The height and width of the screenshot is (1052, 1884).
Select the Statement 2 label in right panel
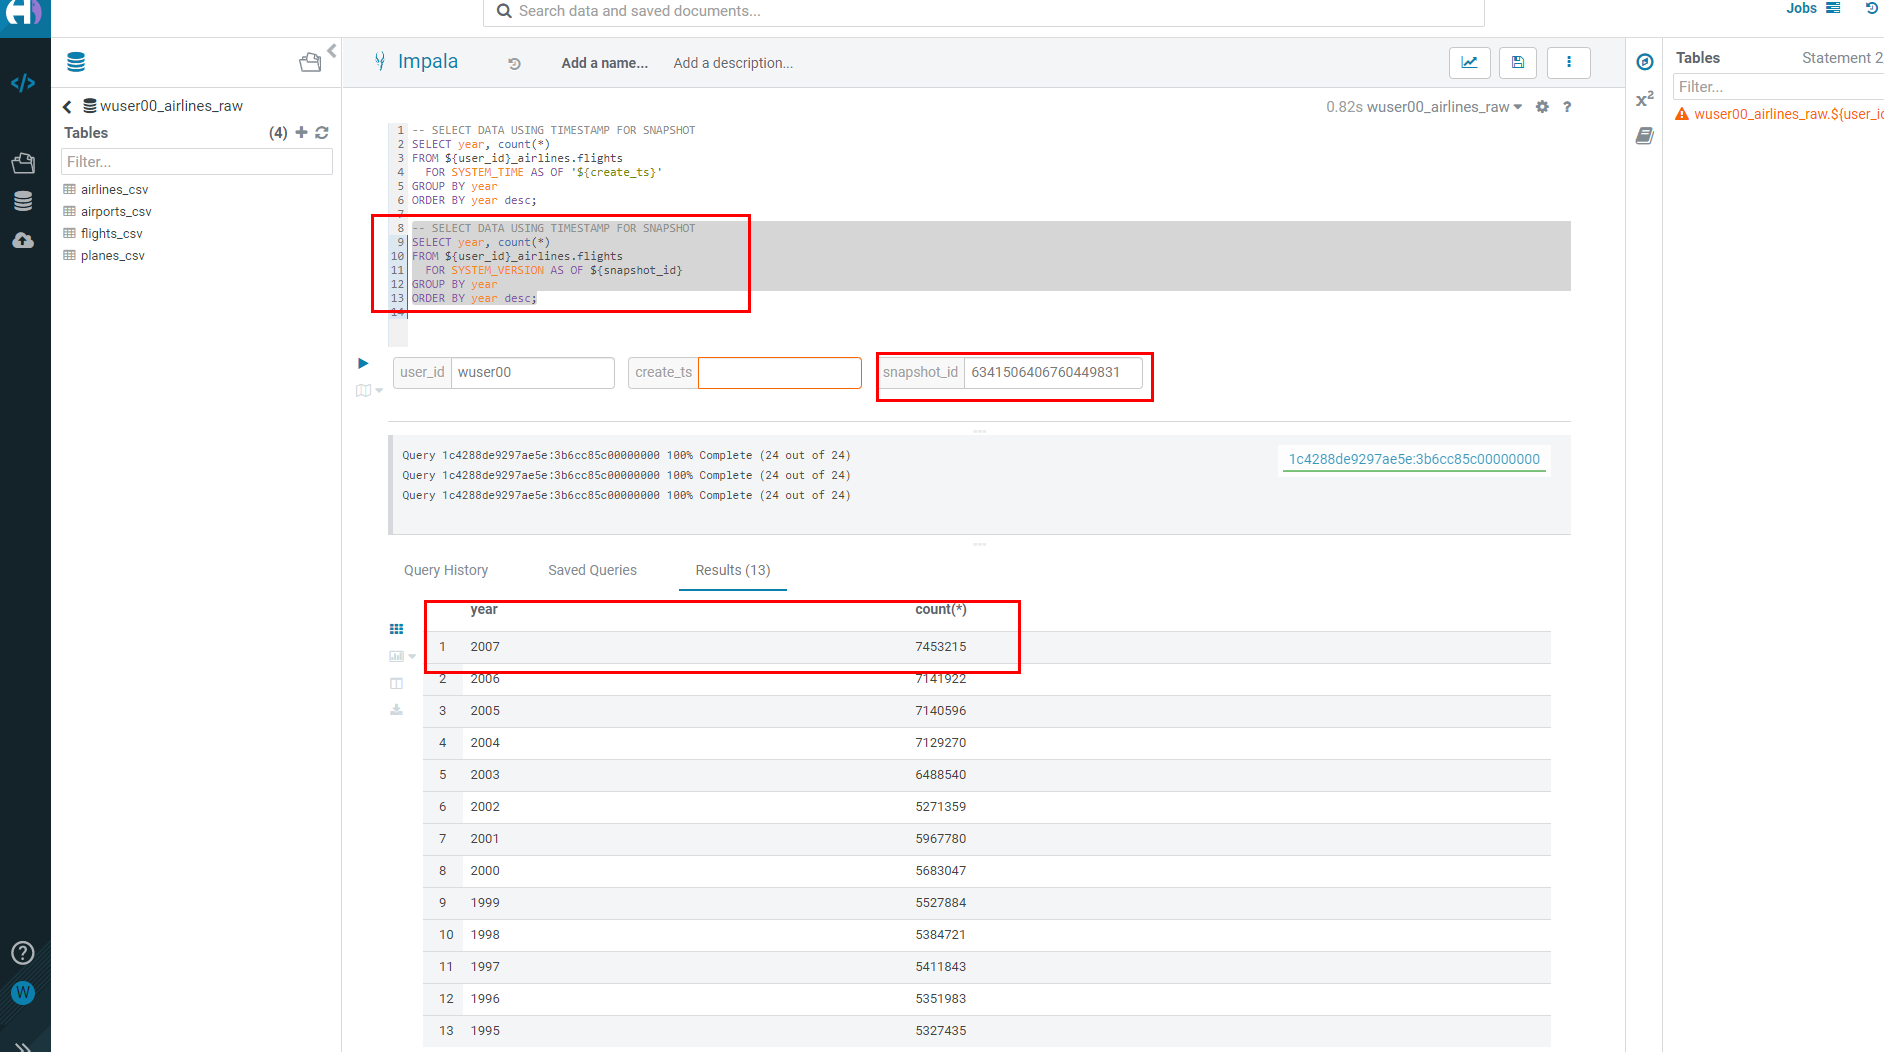pyautogui.click(x=1842, y=58)
